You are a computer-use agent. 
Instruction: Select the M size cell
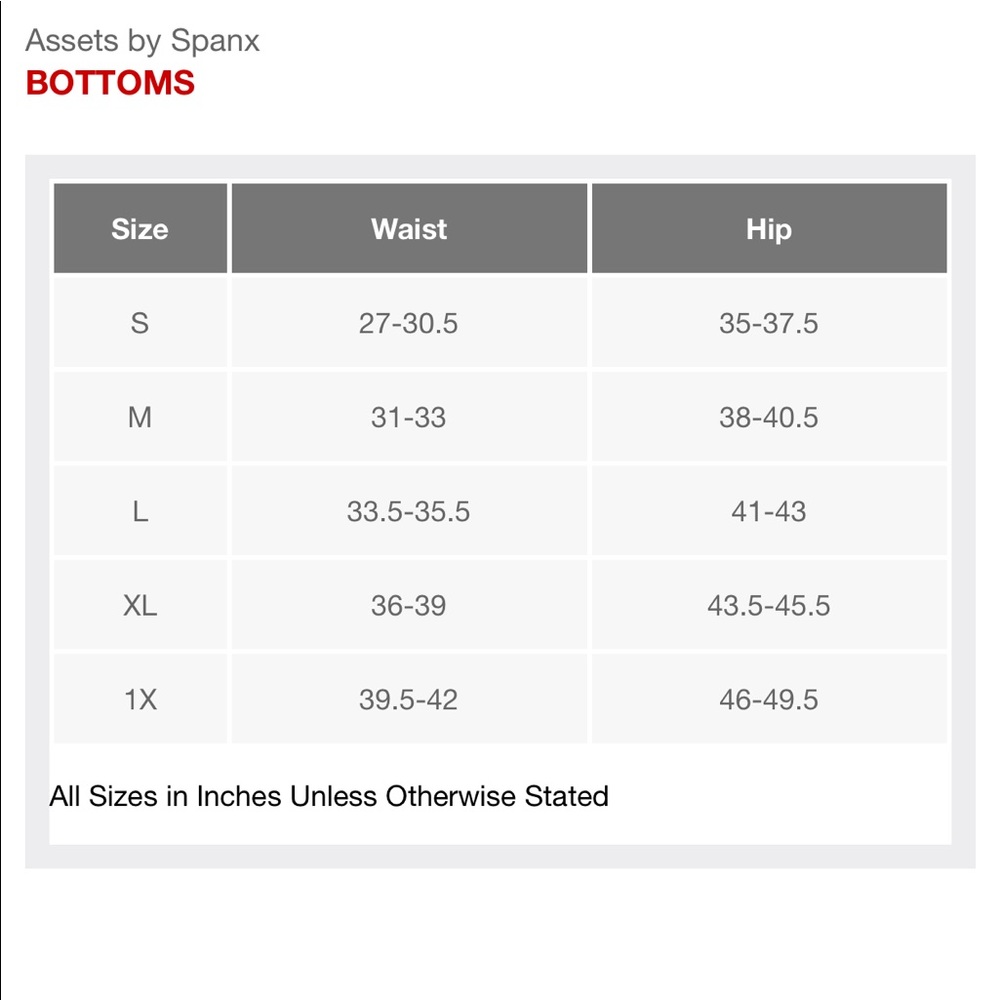tap(140, 417)
